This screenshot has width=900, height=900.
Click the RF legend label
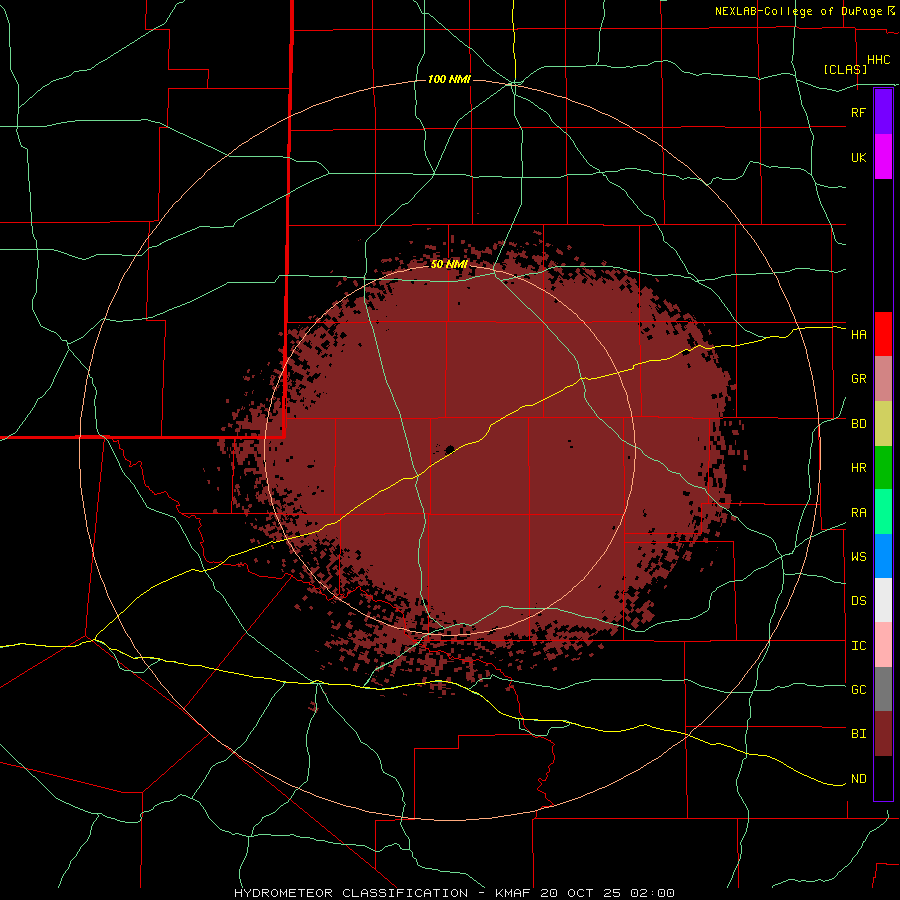[x=858, y=112]
